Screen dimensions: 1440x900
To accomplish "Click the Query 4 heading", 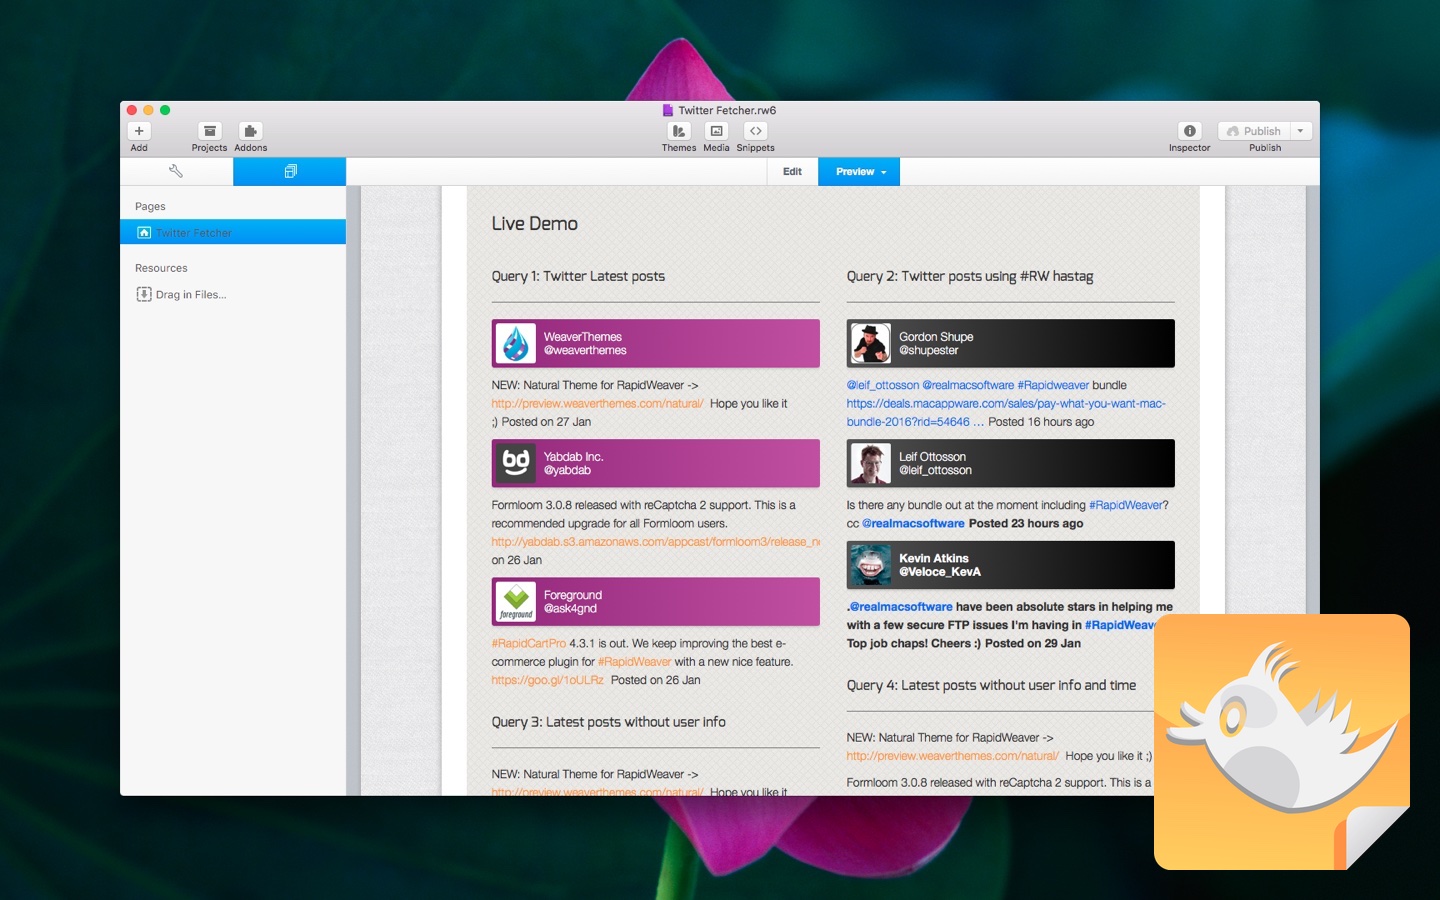I will pos(991,685).
